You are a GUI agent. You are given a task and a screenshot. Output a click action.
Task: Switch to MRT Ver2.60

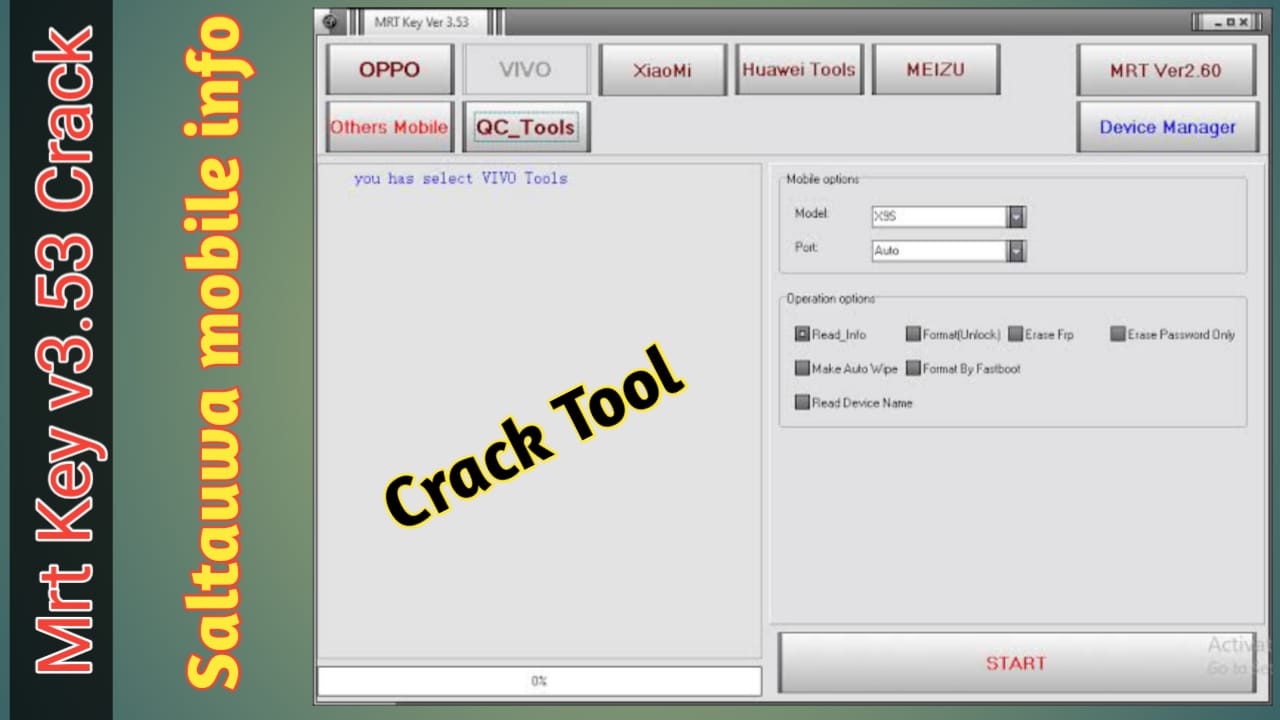[x=1166, y=70]
